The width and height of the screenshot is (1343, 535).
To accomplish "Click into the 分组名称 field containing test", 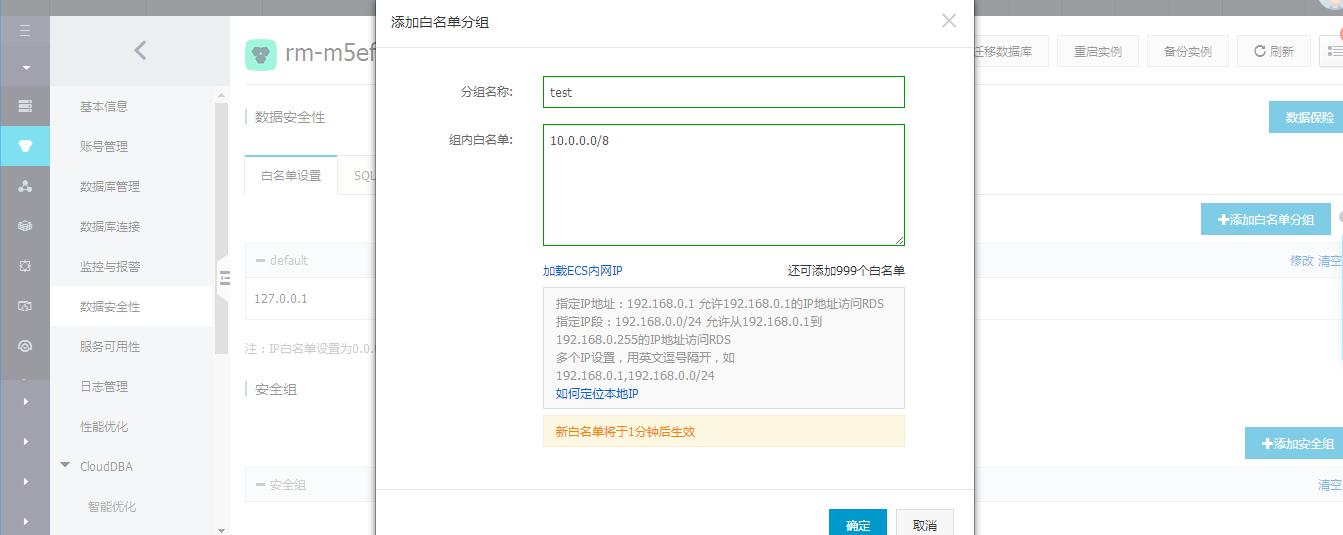I will [724, 92].
